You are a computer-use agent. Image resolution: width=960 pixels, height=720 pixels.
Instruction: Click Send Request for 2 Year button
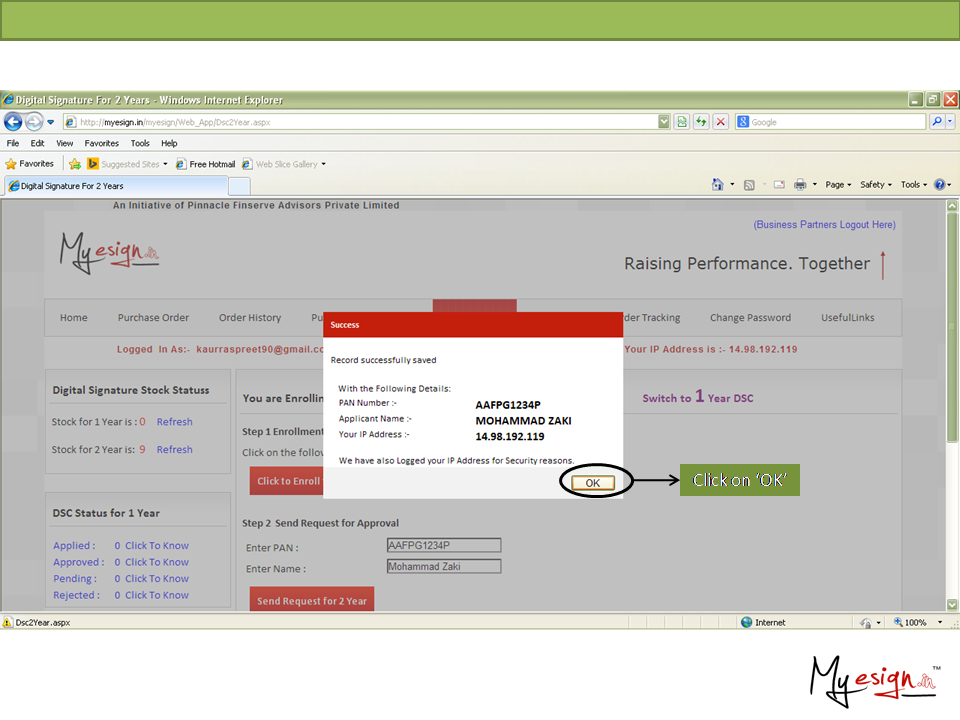[x=312, y=601]
